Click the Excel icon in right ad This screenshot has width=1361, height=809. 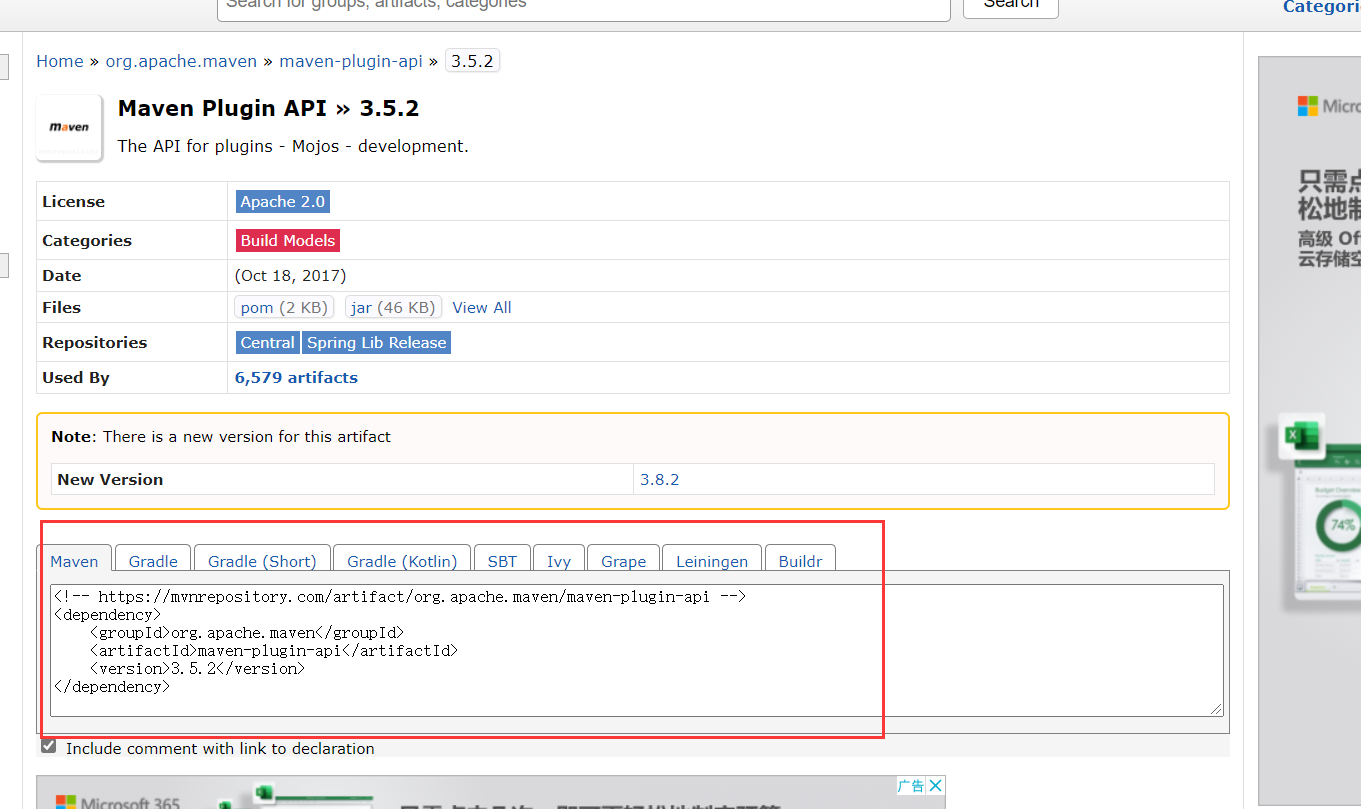[1303, 436]
